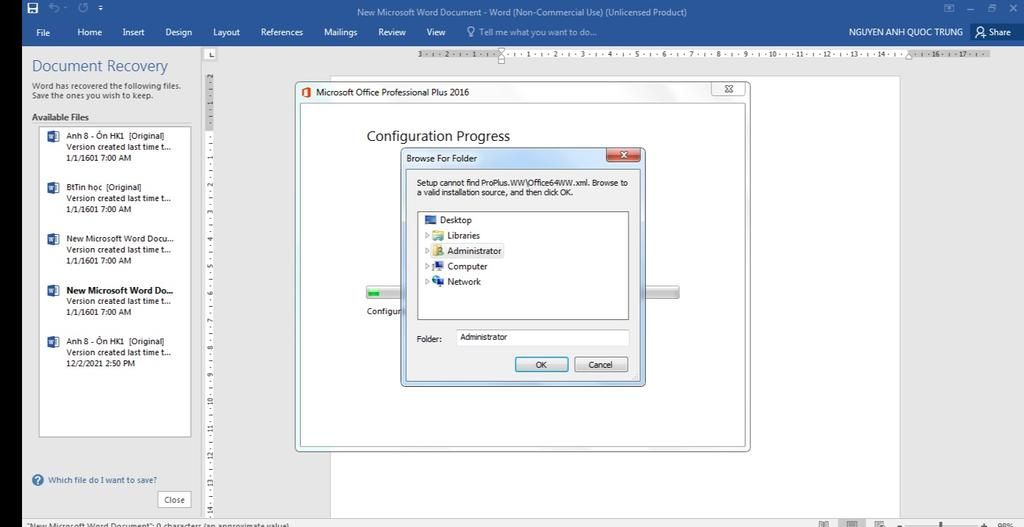Viewport: 1024px width, 527px height.
Task: Switch to the Layout tab
Action: [x=226, y=32]
